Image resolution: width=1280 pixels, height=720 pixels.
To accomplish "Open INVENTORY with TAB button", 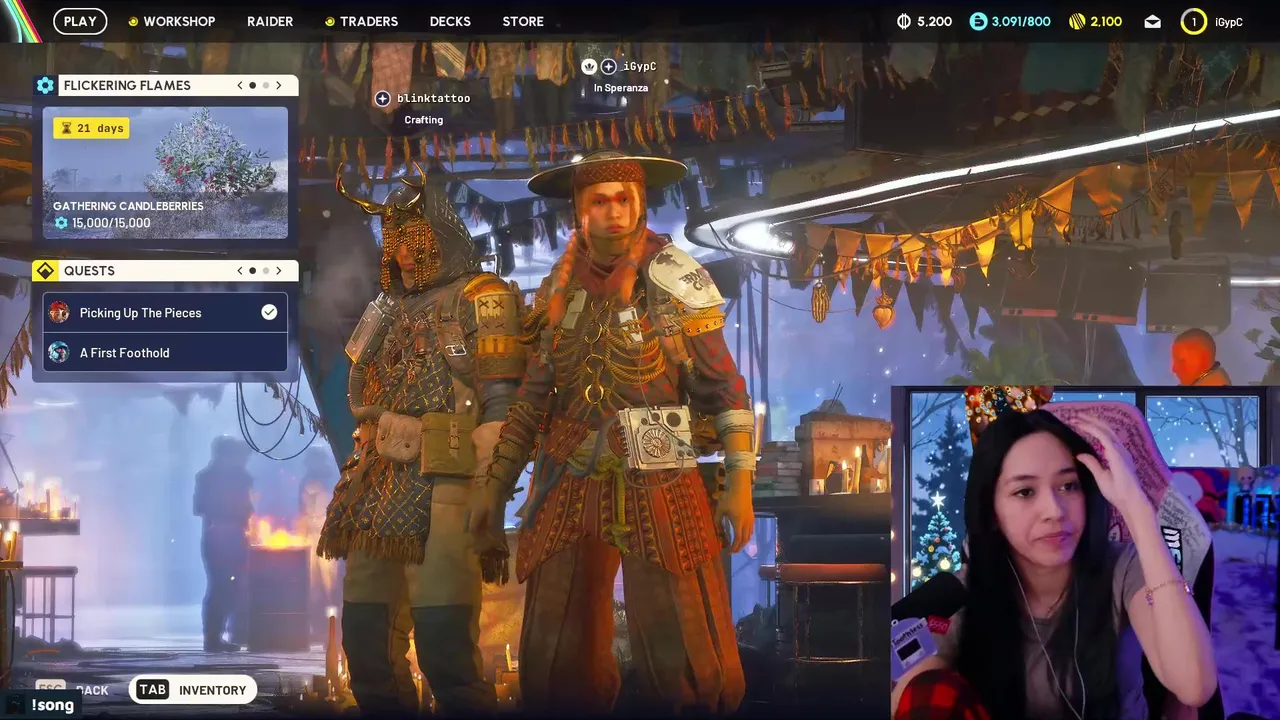I will pos(194,690).
